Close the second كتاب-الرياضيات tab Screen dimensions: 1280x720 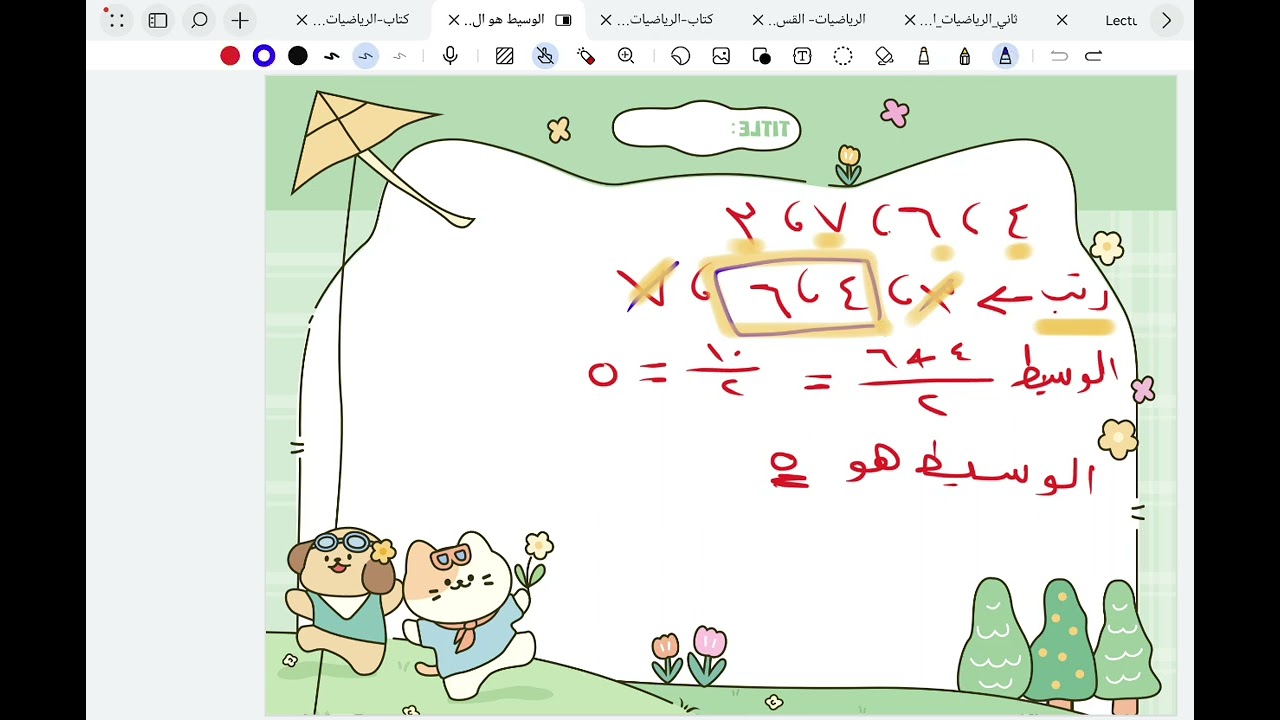(606, 20)
